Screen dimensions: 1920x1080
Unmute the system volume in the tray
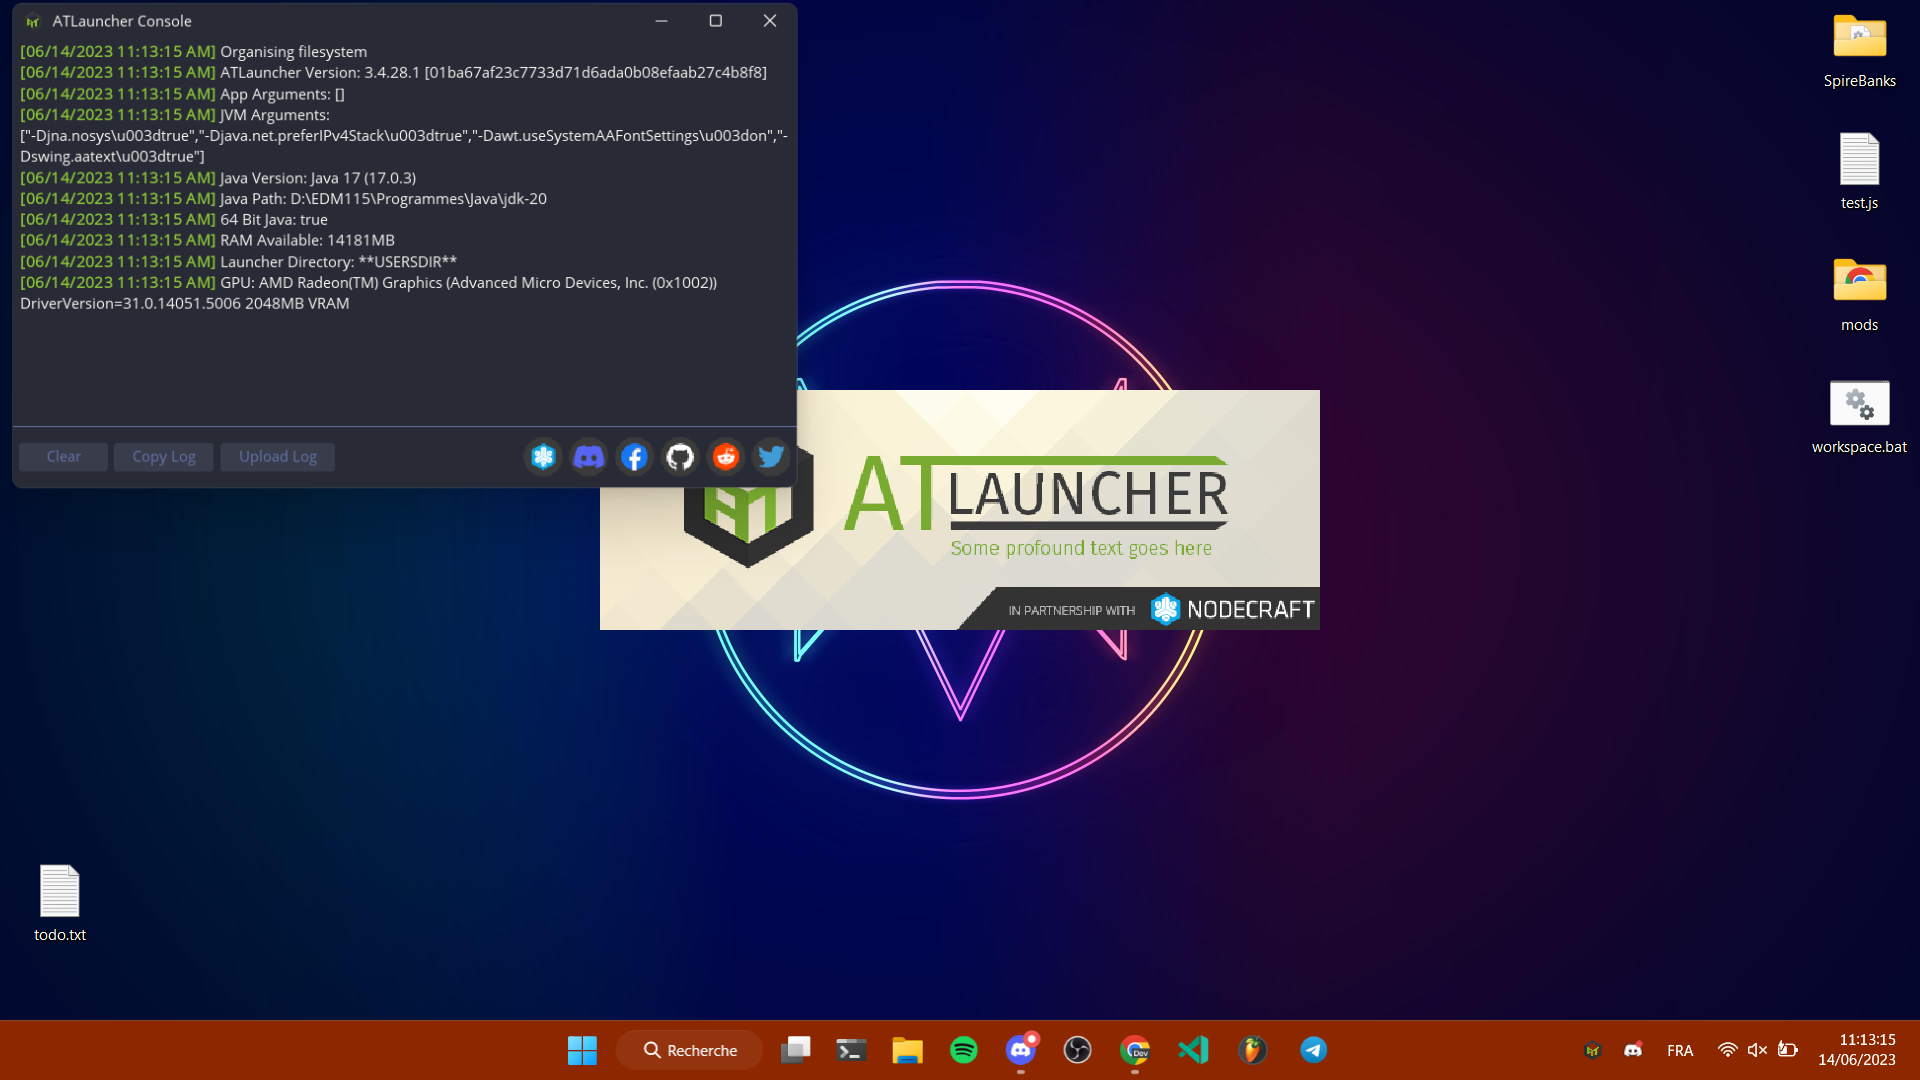[1757, 1050]
